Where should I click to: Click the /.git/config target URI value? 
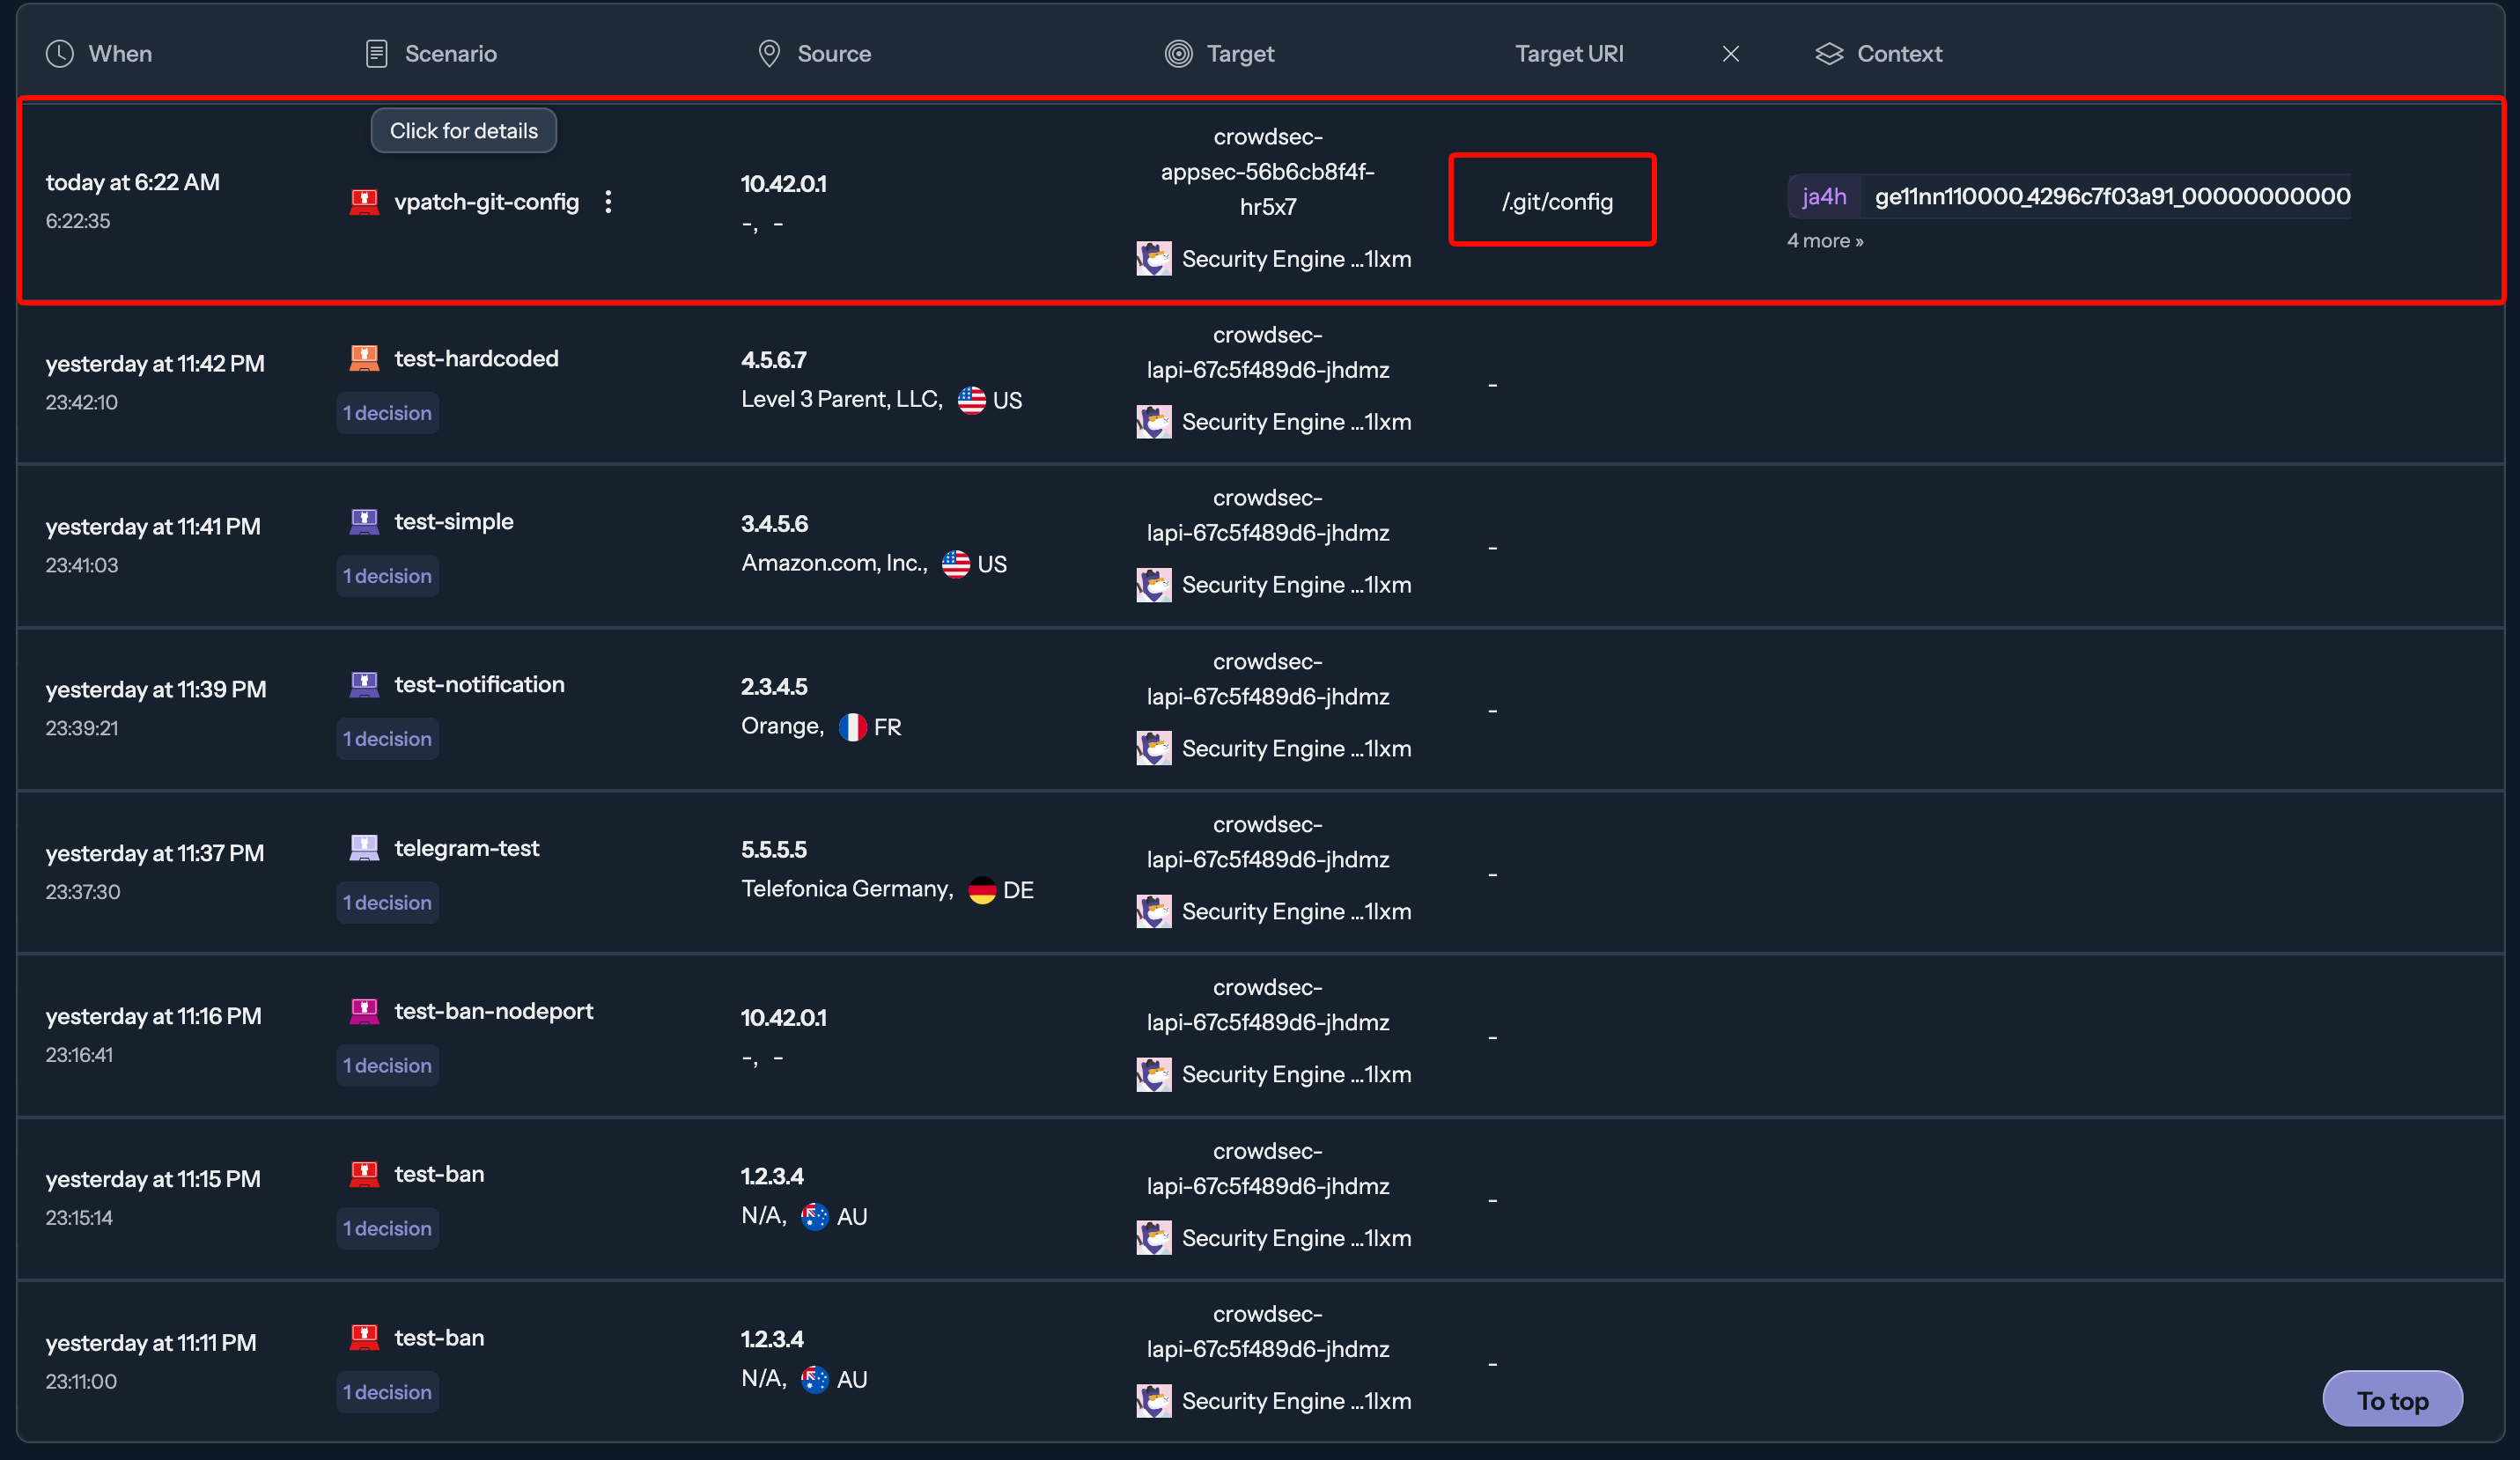click(1556, 202)
